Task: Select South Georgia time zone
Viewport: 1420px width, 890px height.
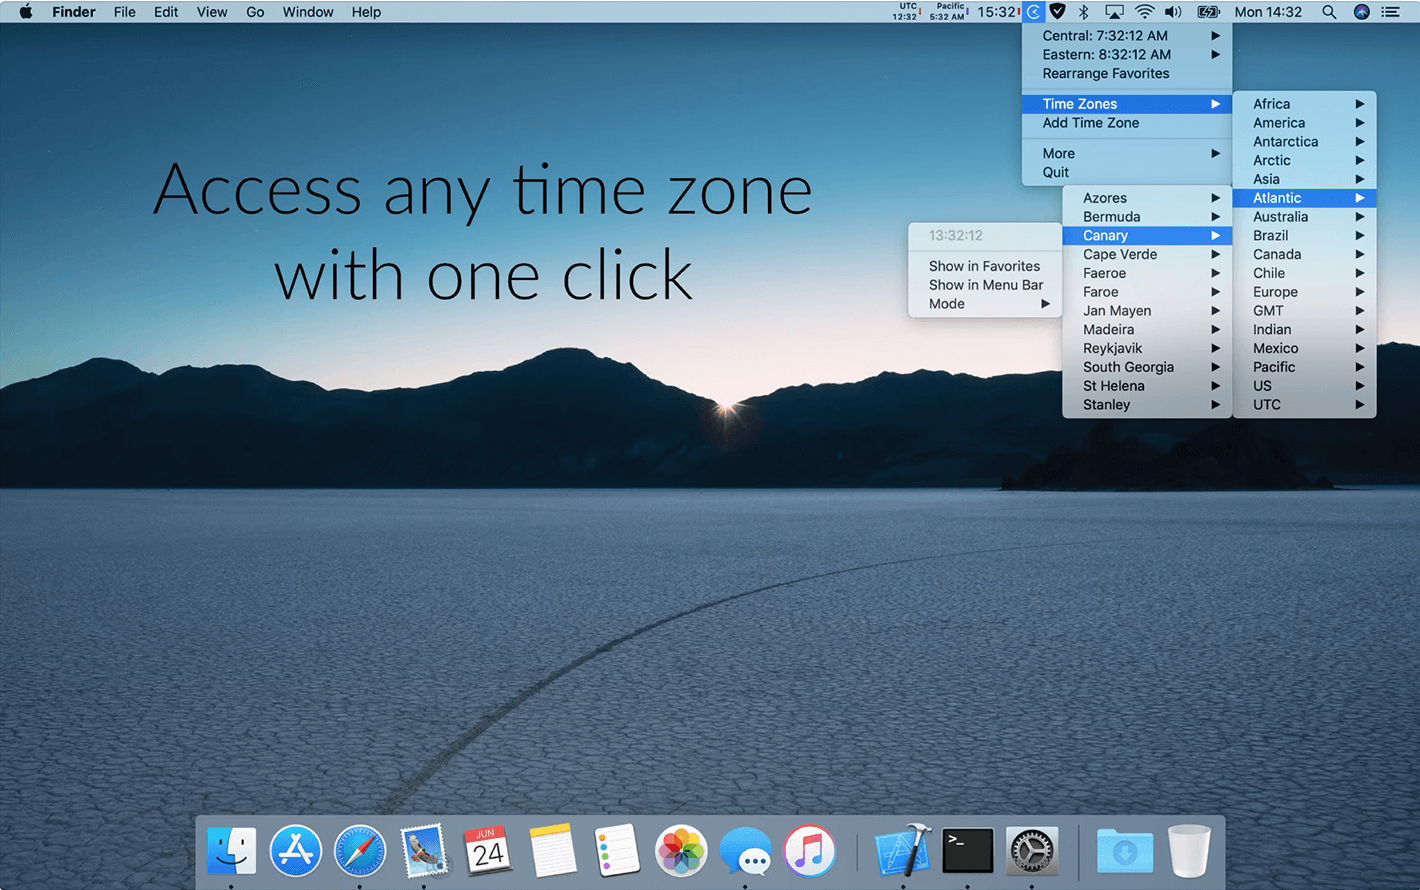Action: pyautogui.click(x=1147, y=367)
